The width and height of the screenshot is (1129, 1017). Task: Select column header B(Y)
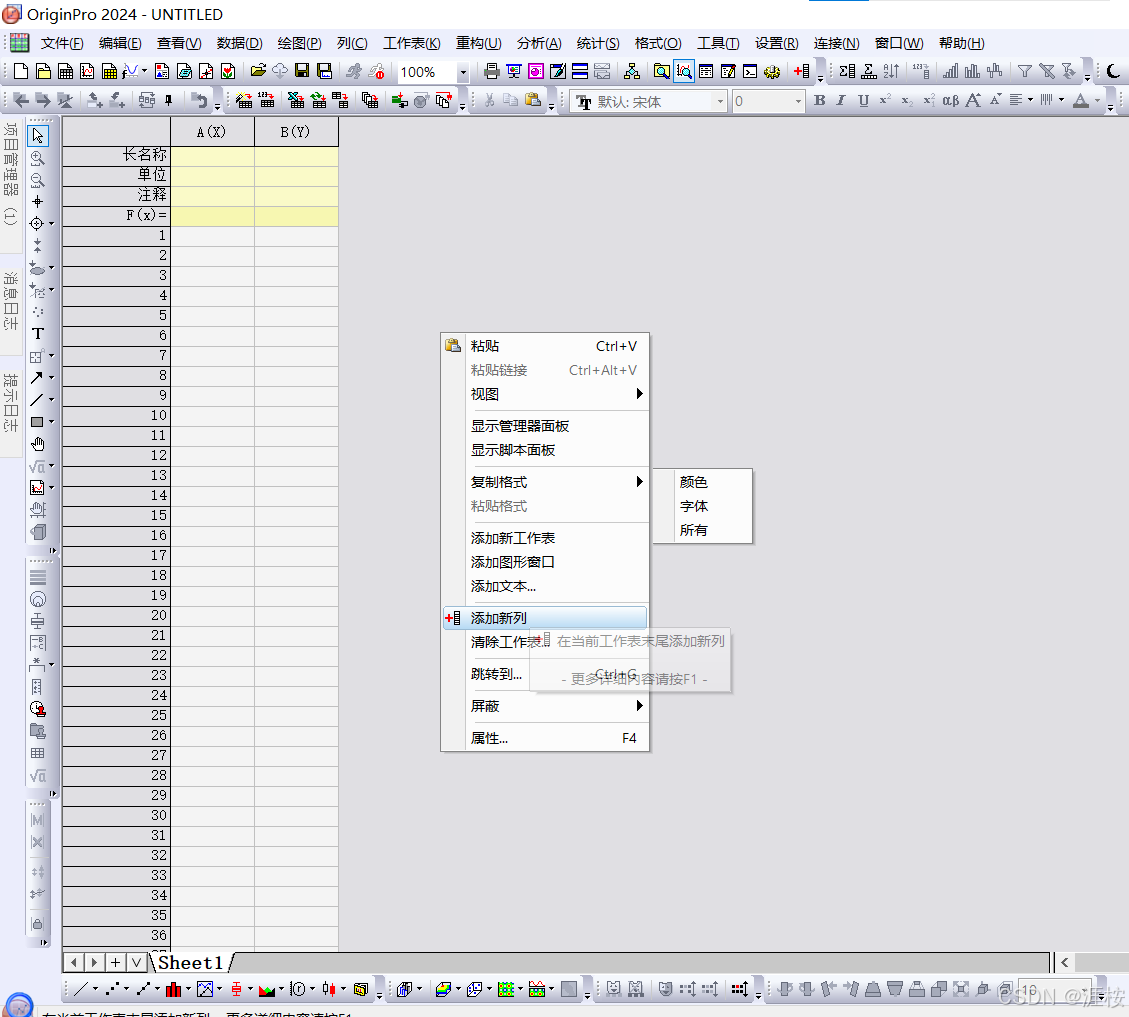pyautogui.click(x=296, y=132)
